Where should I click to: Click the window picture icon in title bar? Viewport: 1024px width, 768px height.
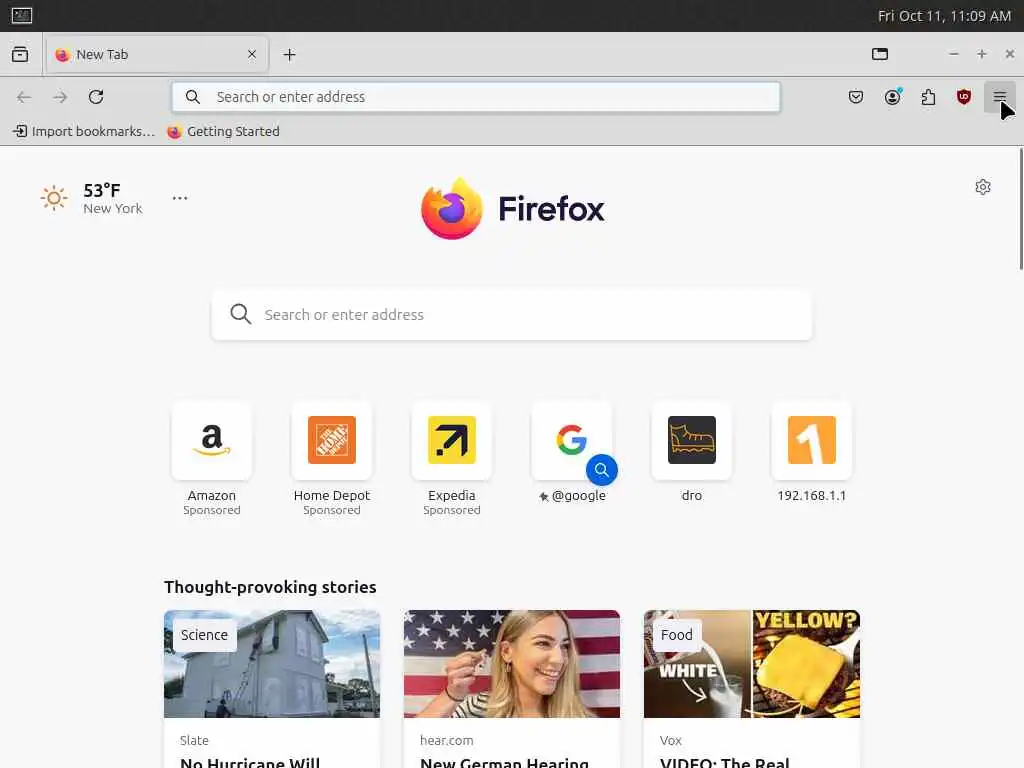point(880,54)
